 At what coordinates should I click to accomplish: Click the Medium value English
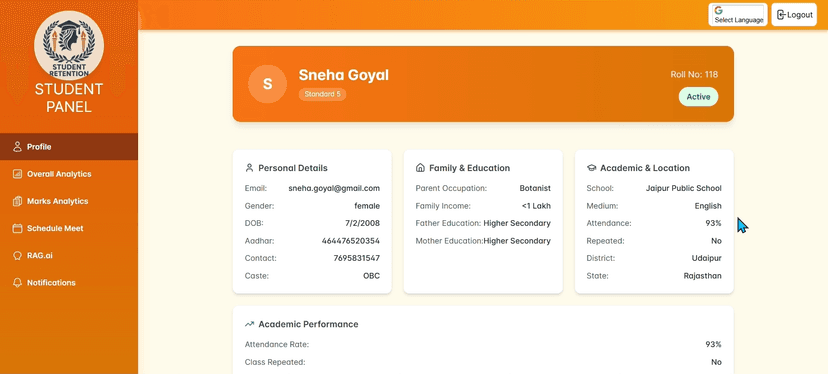click(x=708, y=206)
